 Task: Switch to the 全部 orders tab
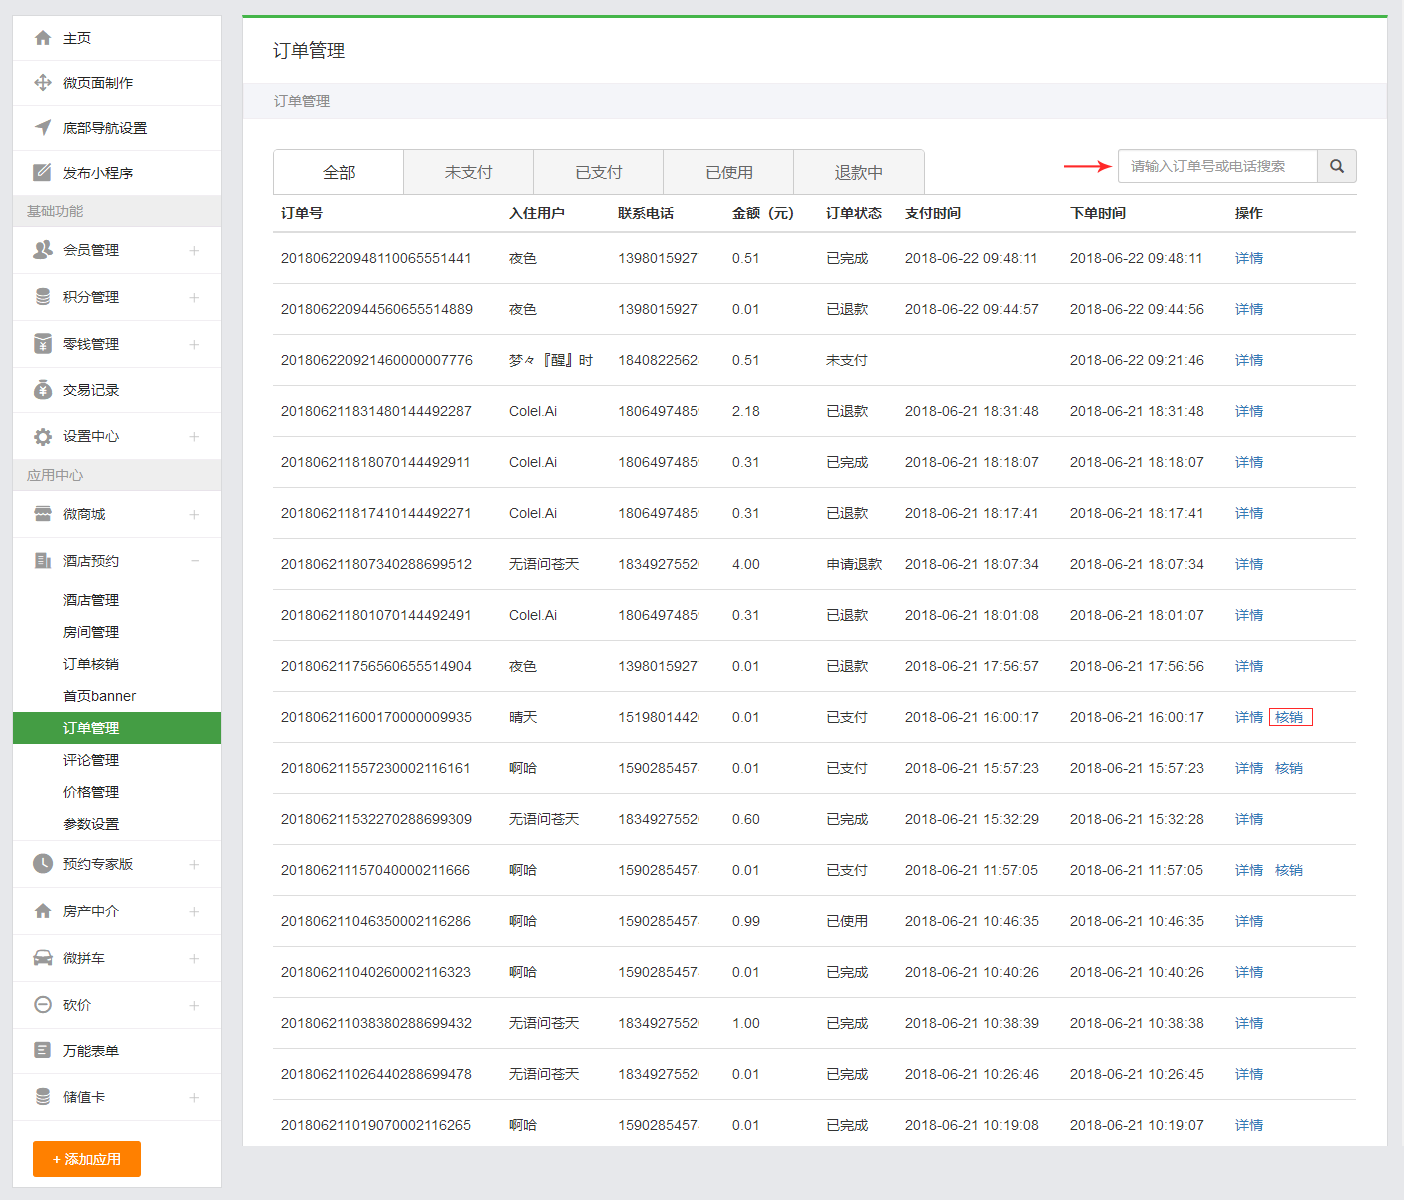coord(339,172)
